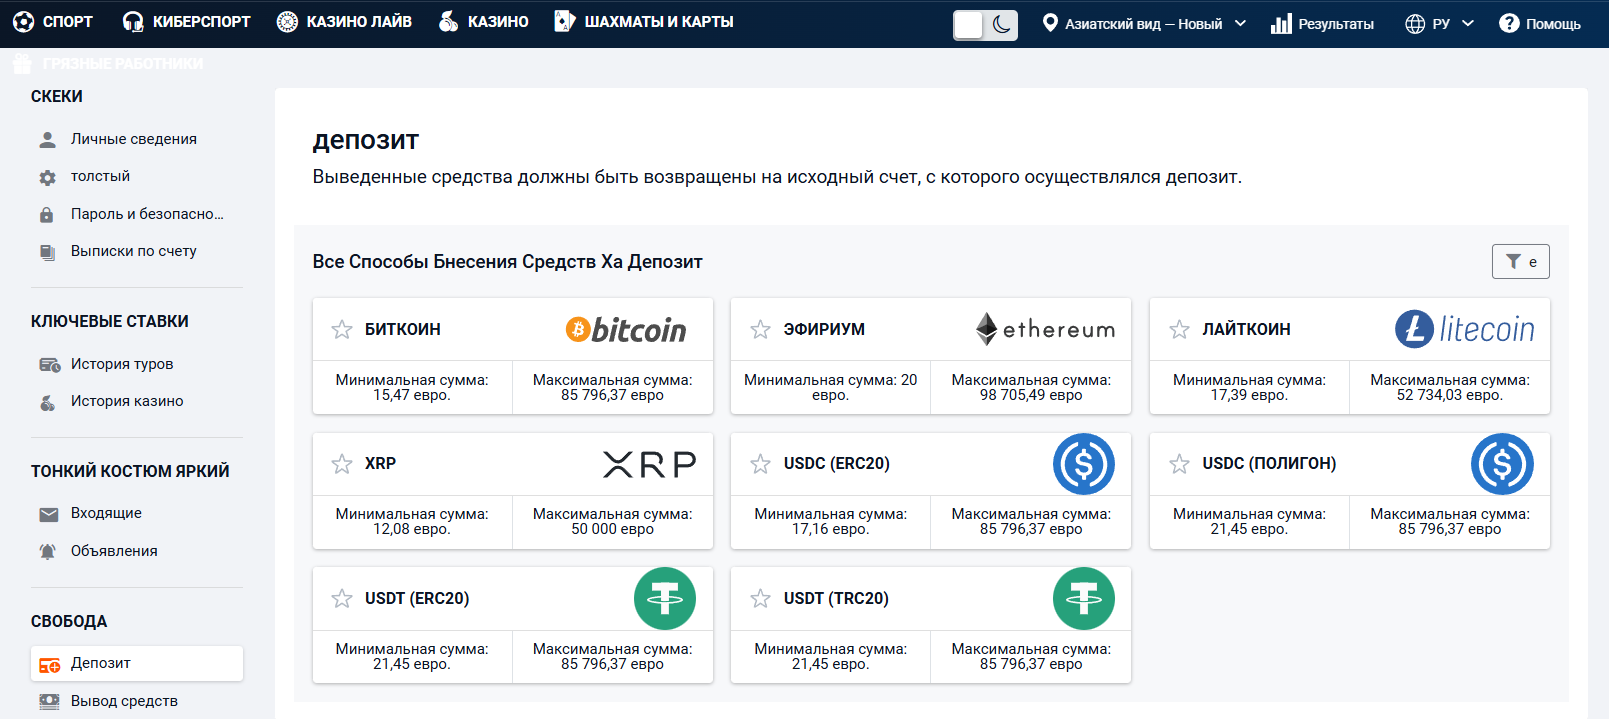Mark Ethereum deposit method as favorite
Image resolution: width=1609 pixels, height=719 pixels.
pos(761,330)
